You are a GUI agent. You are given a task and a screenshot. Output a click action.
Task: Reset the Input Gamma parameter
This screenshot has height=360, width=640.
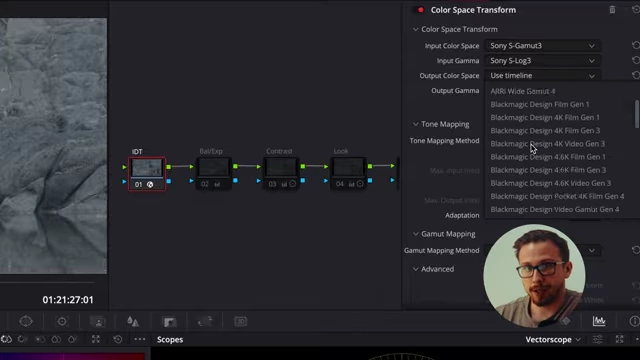[636, 60]
